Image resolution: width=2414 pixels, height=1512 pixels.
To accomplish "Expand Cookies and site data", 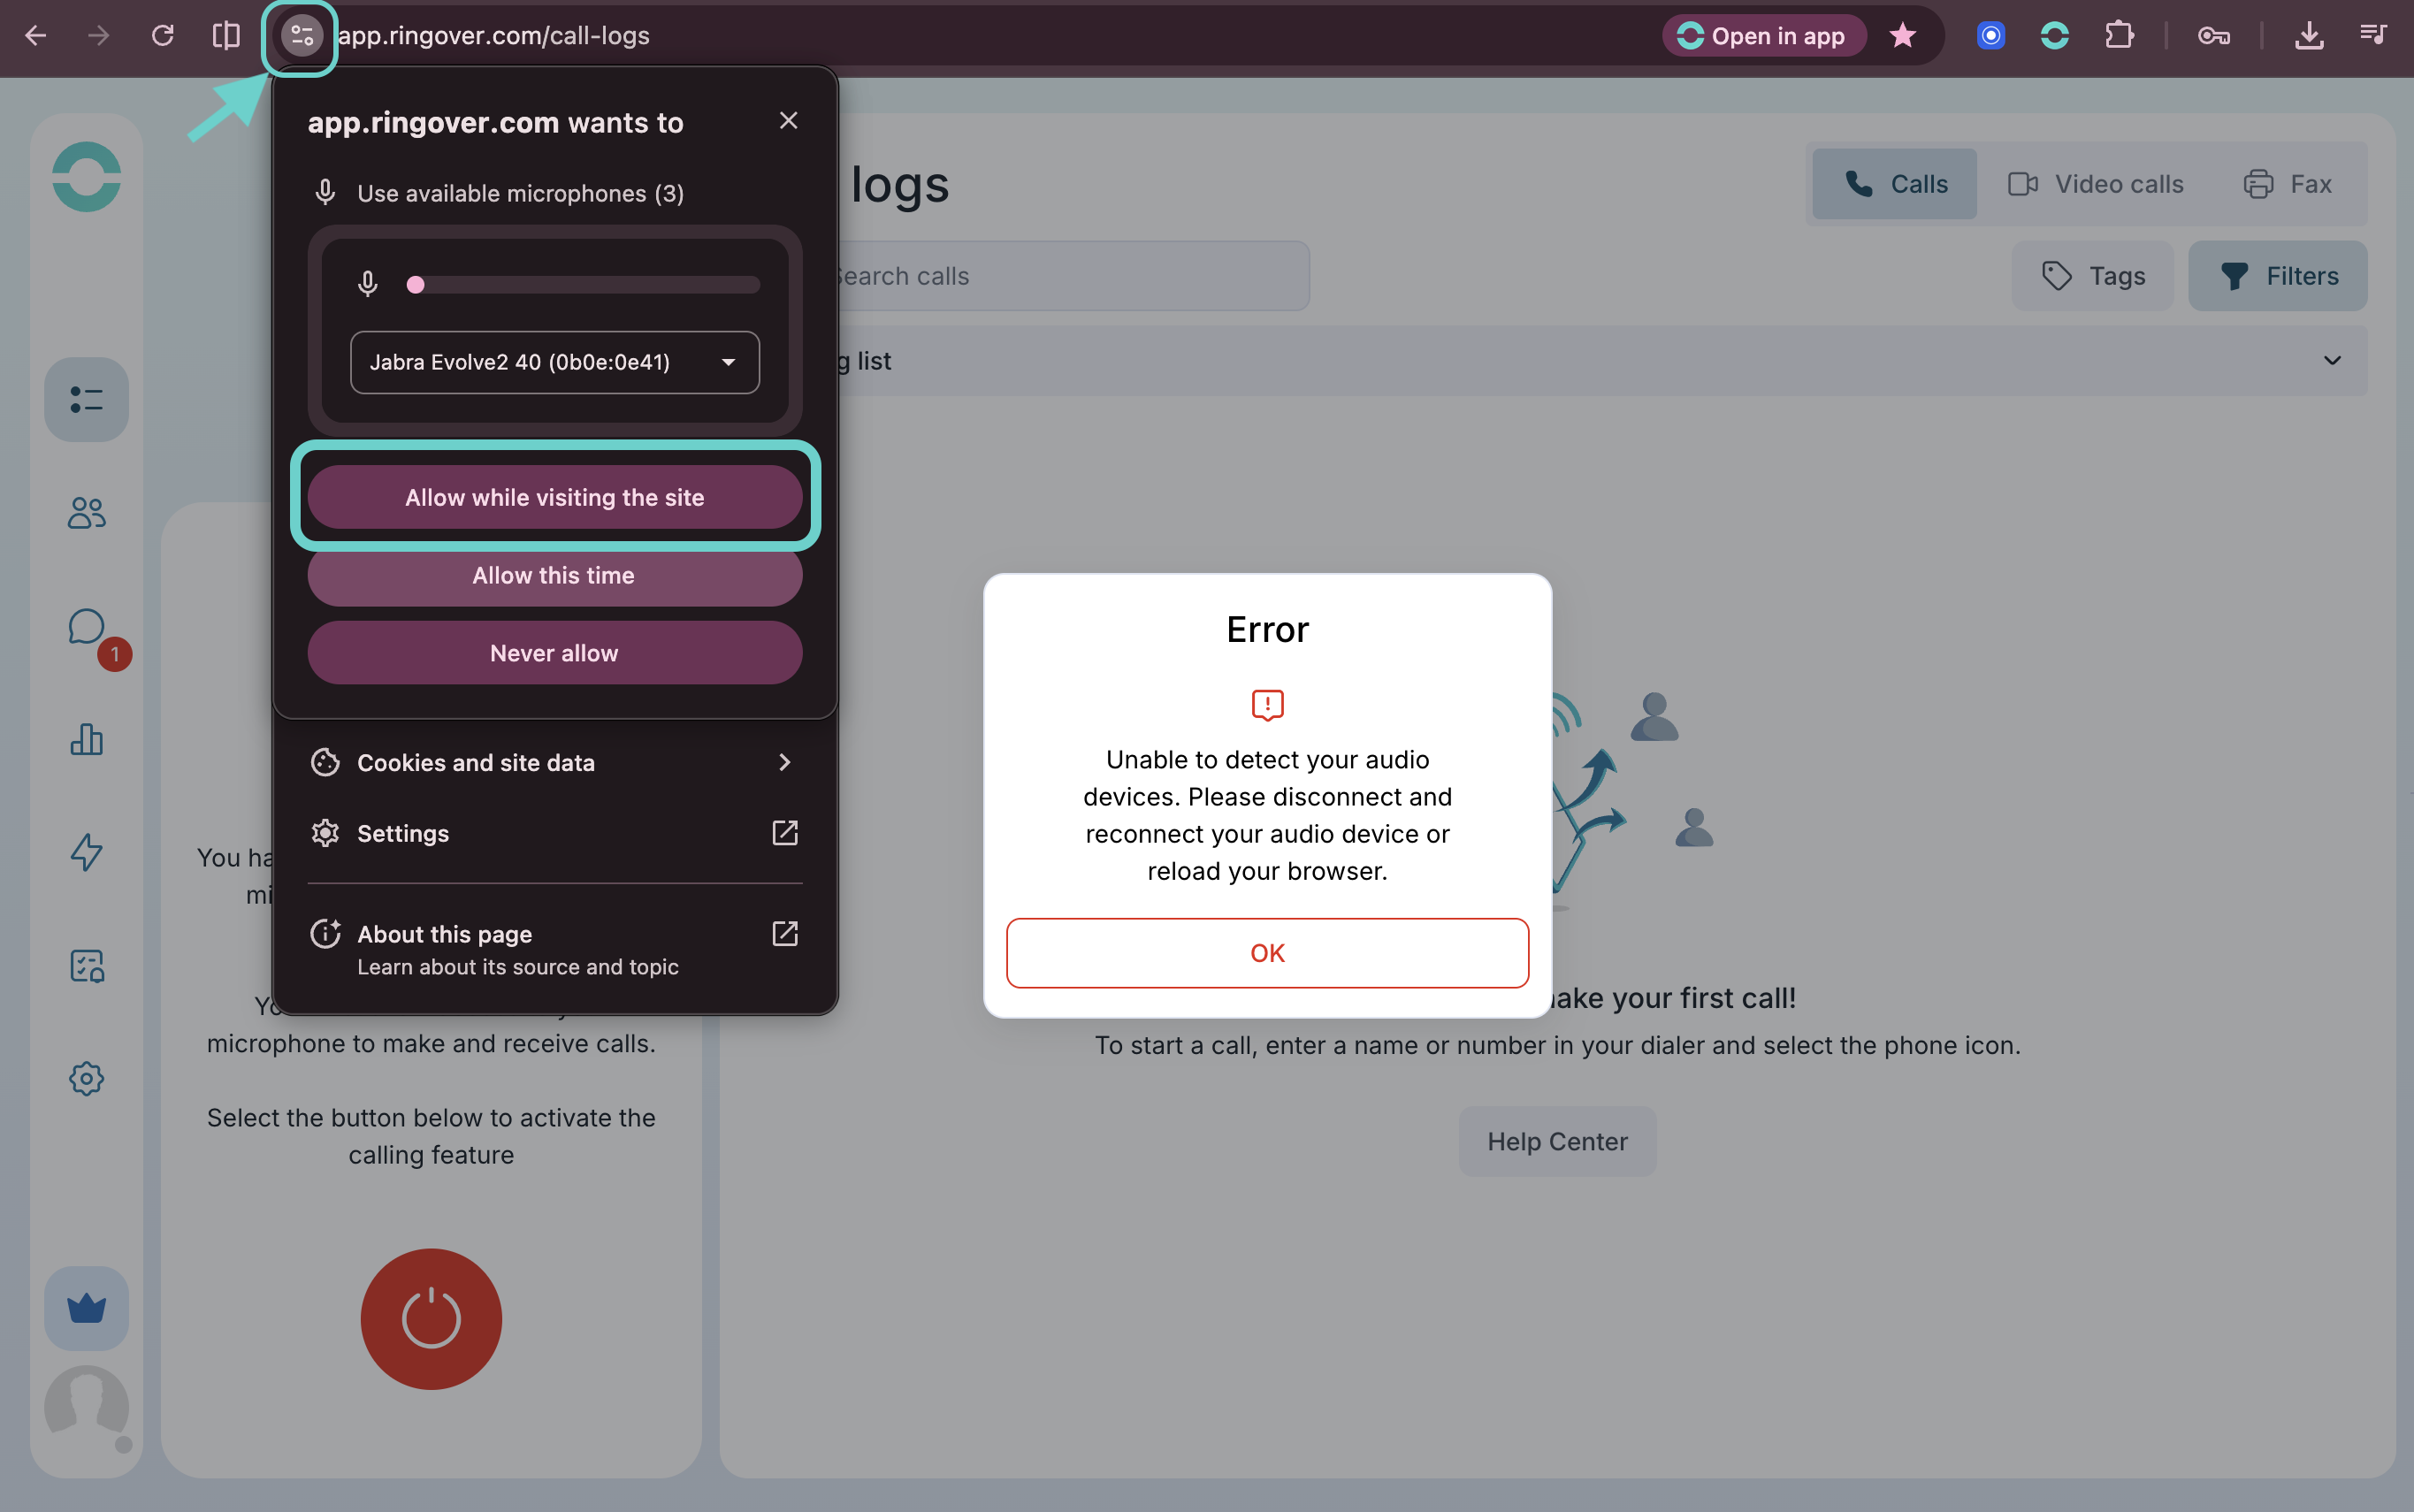I will tap(555, 763).
